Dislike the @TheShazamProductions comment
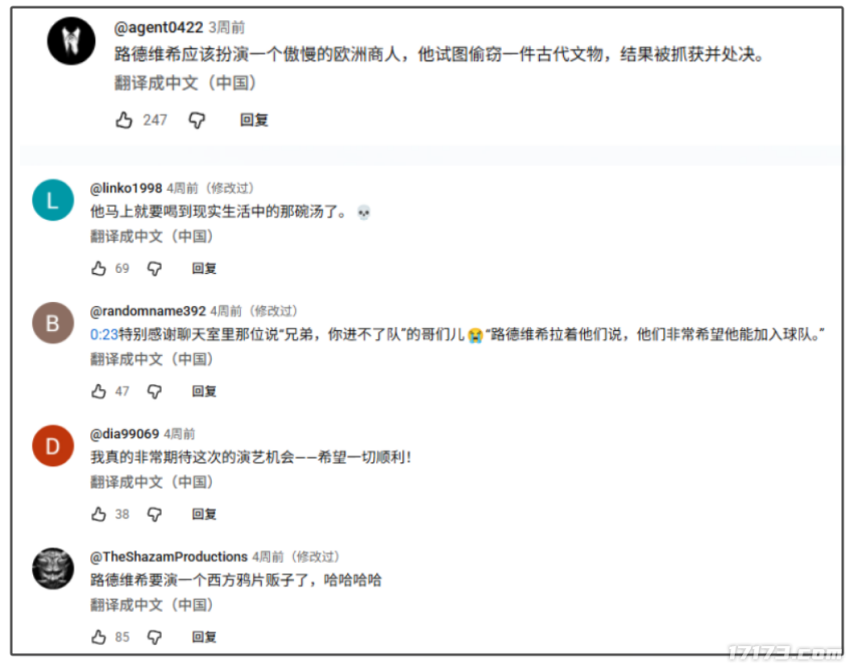854x670 pixels. click(155, 637)
